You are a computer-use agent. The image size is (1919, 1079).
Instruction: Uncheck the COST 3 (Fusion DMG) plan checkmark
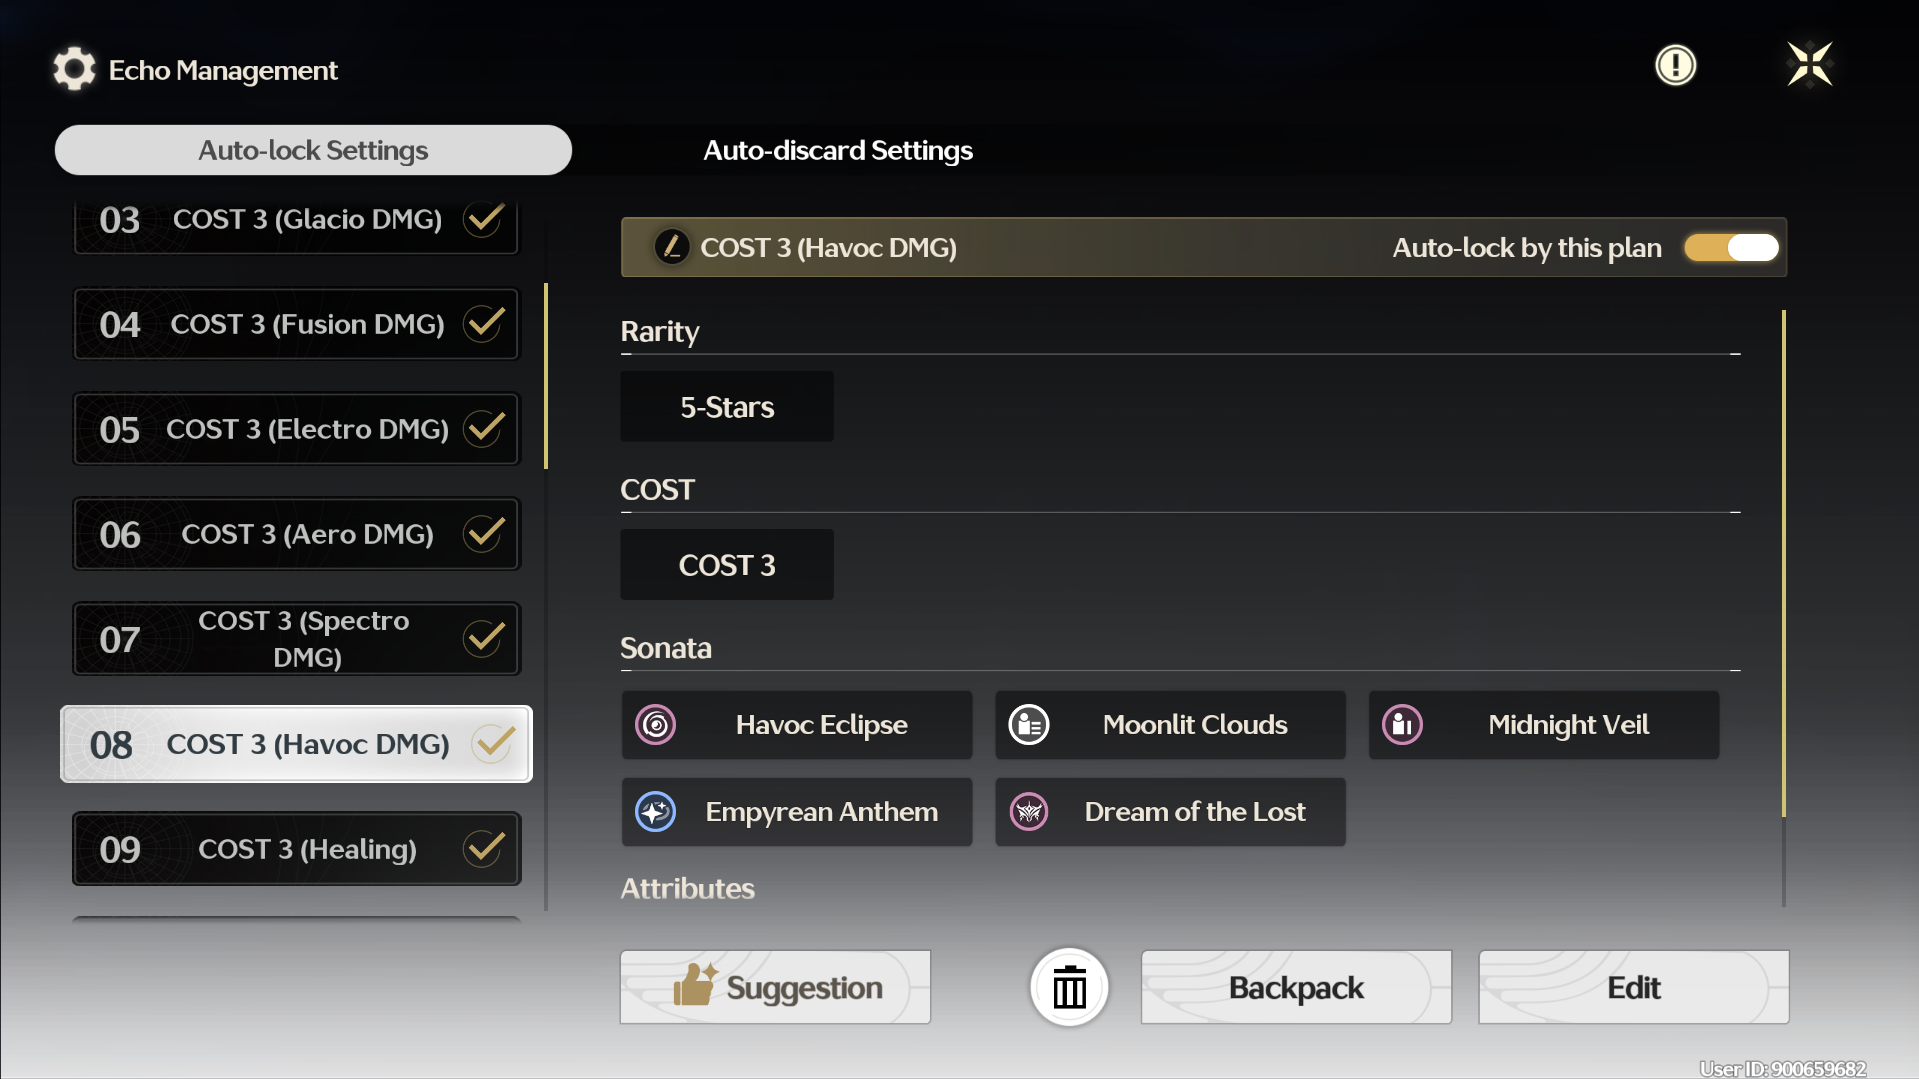484,324
